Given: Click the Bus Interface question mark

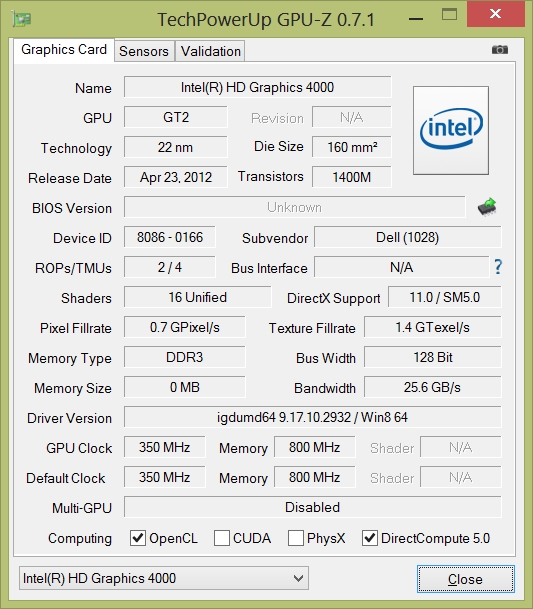Looking at the screenshot, I should [498, 267].
